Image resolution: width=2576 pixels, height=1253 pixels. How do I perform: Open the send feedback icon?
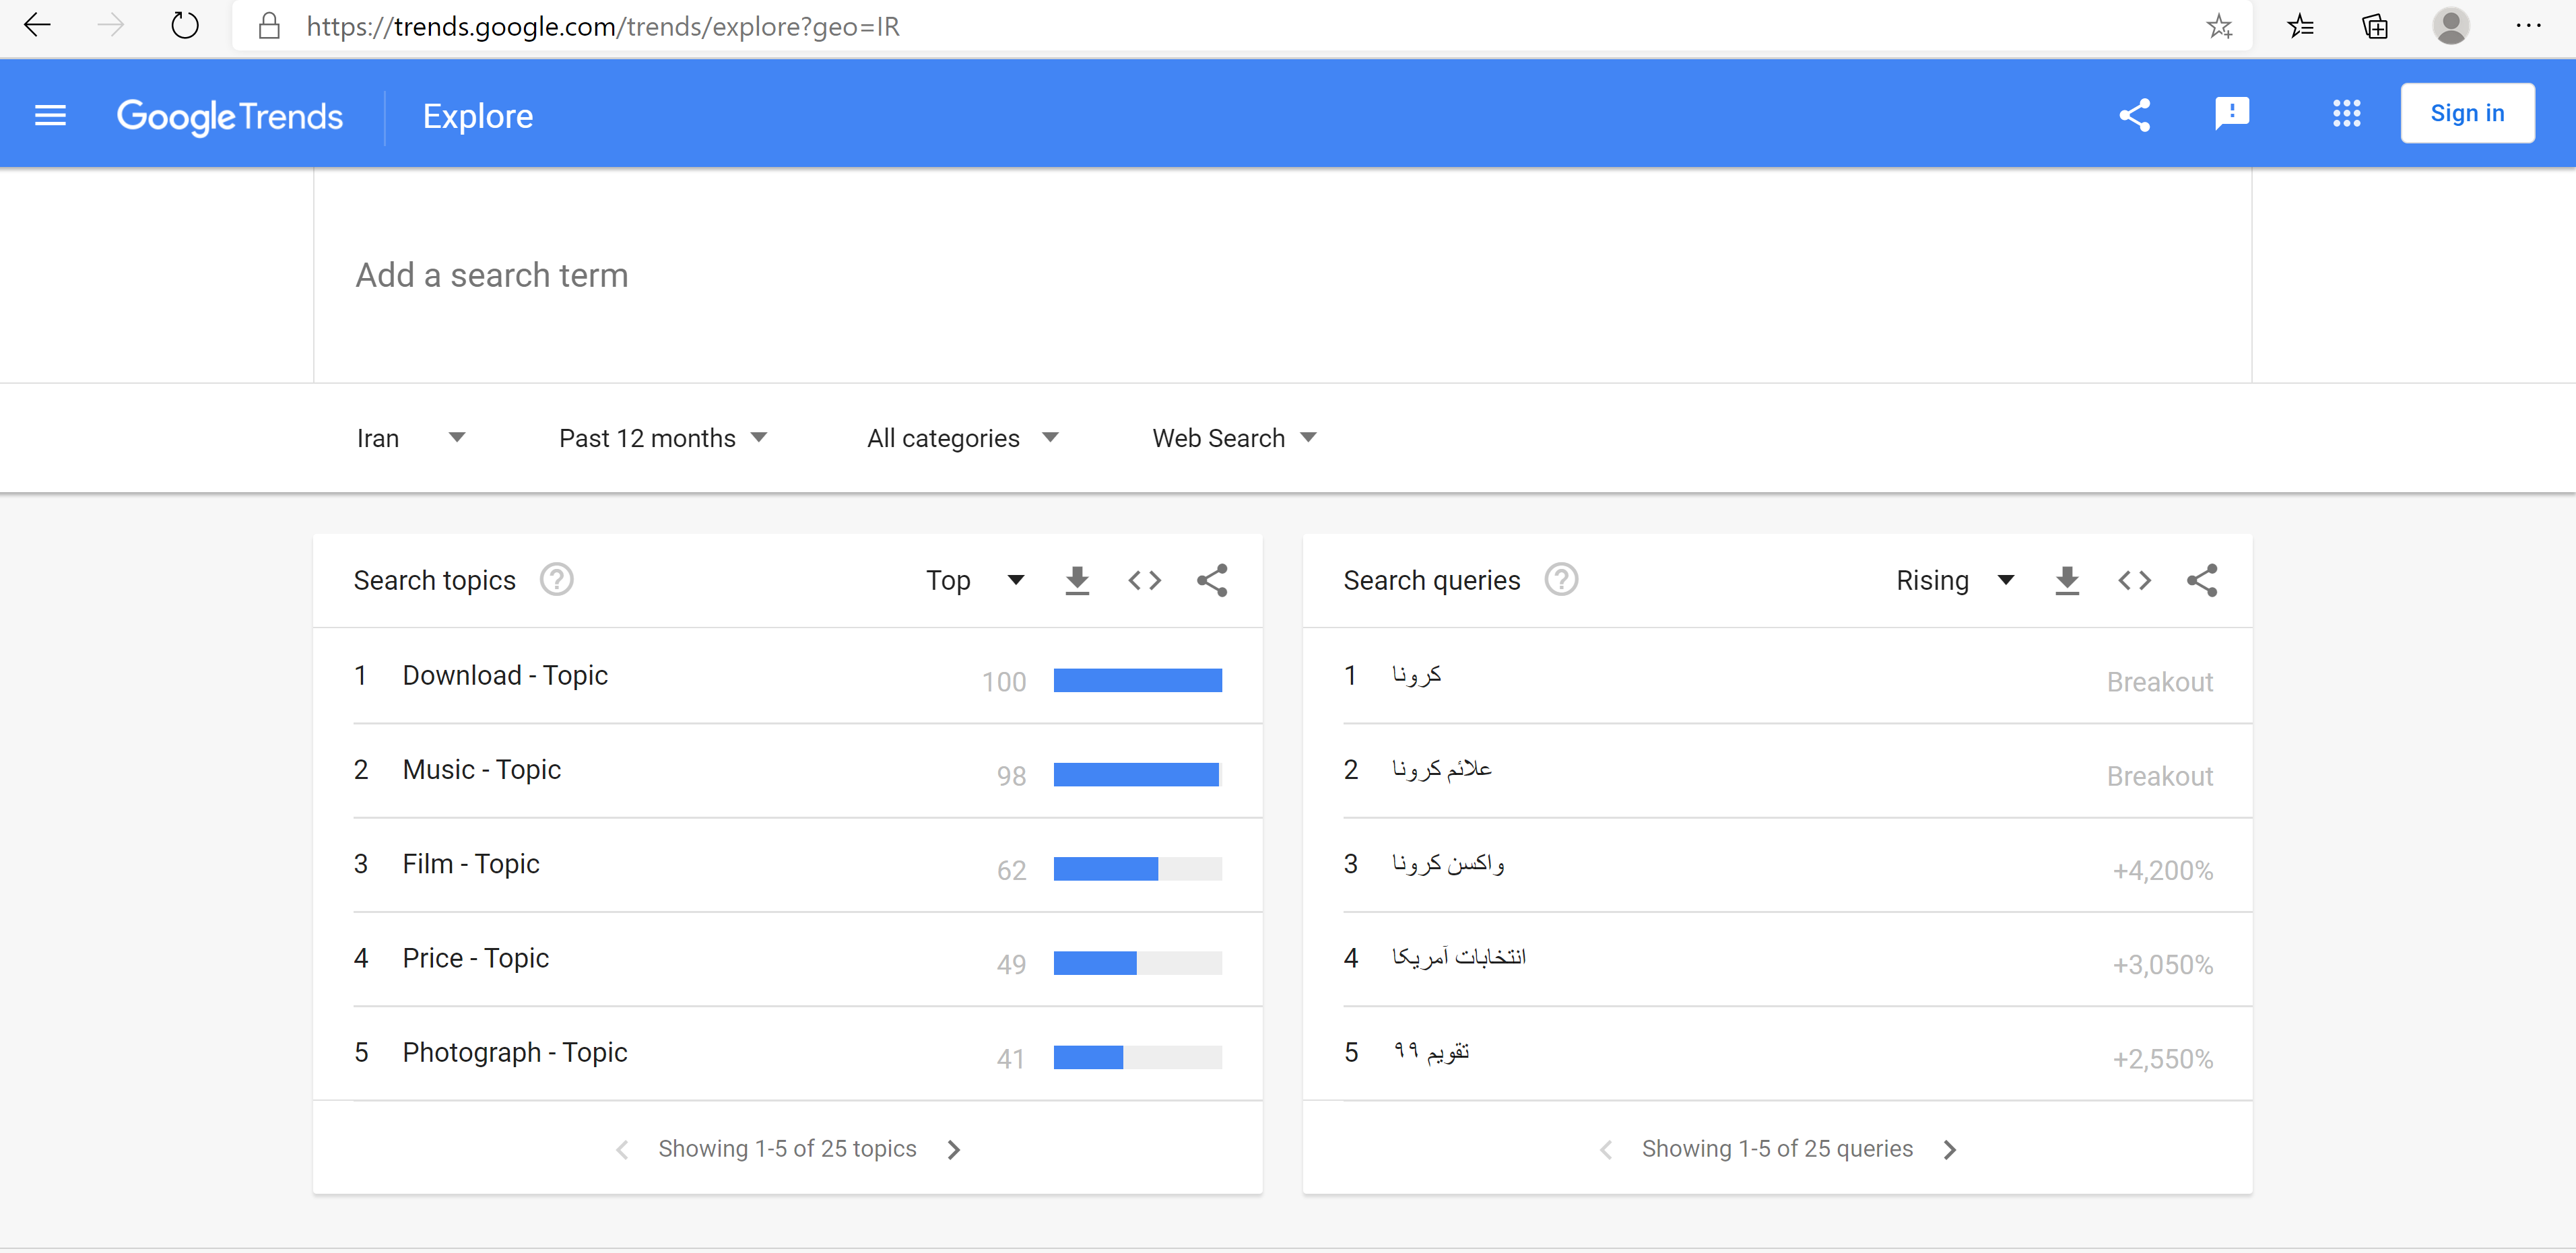[x=2232, y=114]
